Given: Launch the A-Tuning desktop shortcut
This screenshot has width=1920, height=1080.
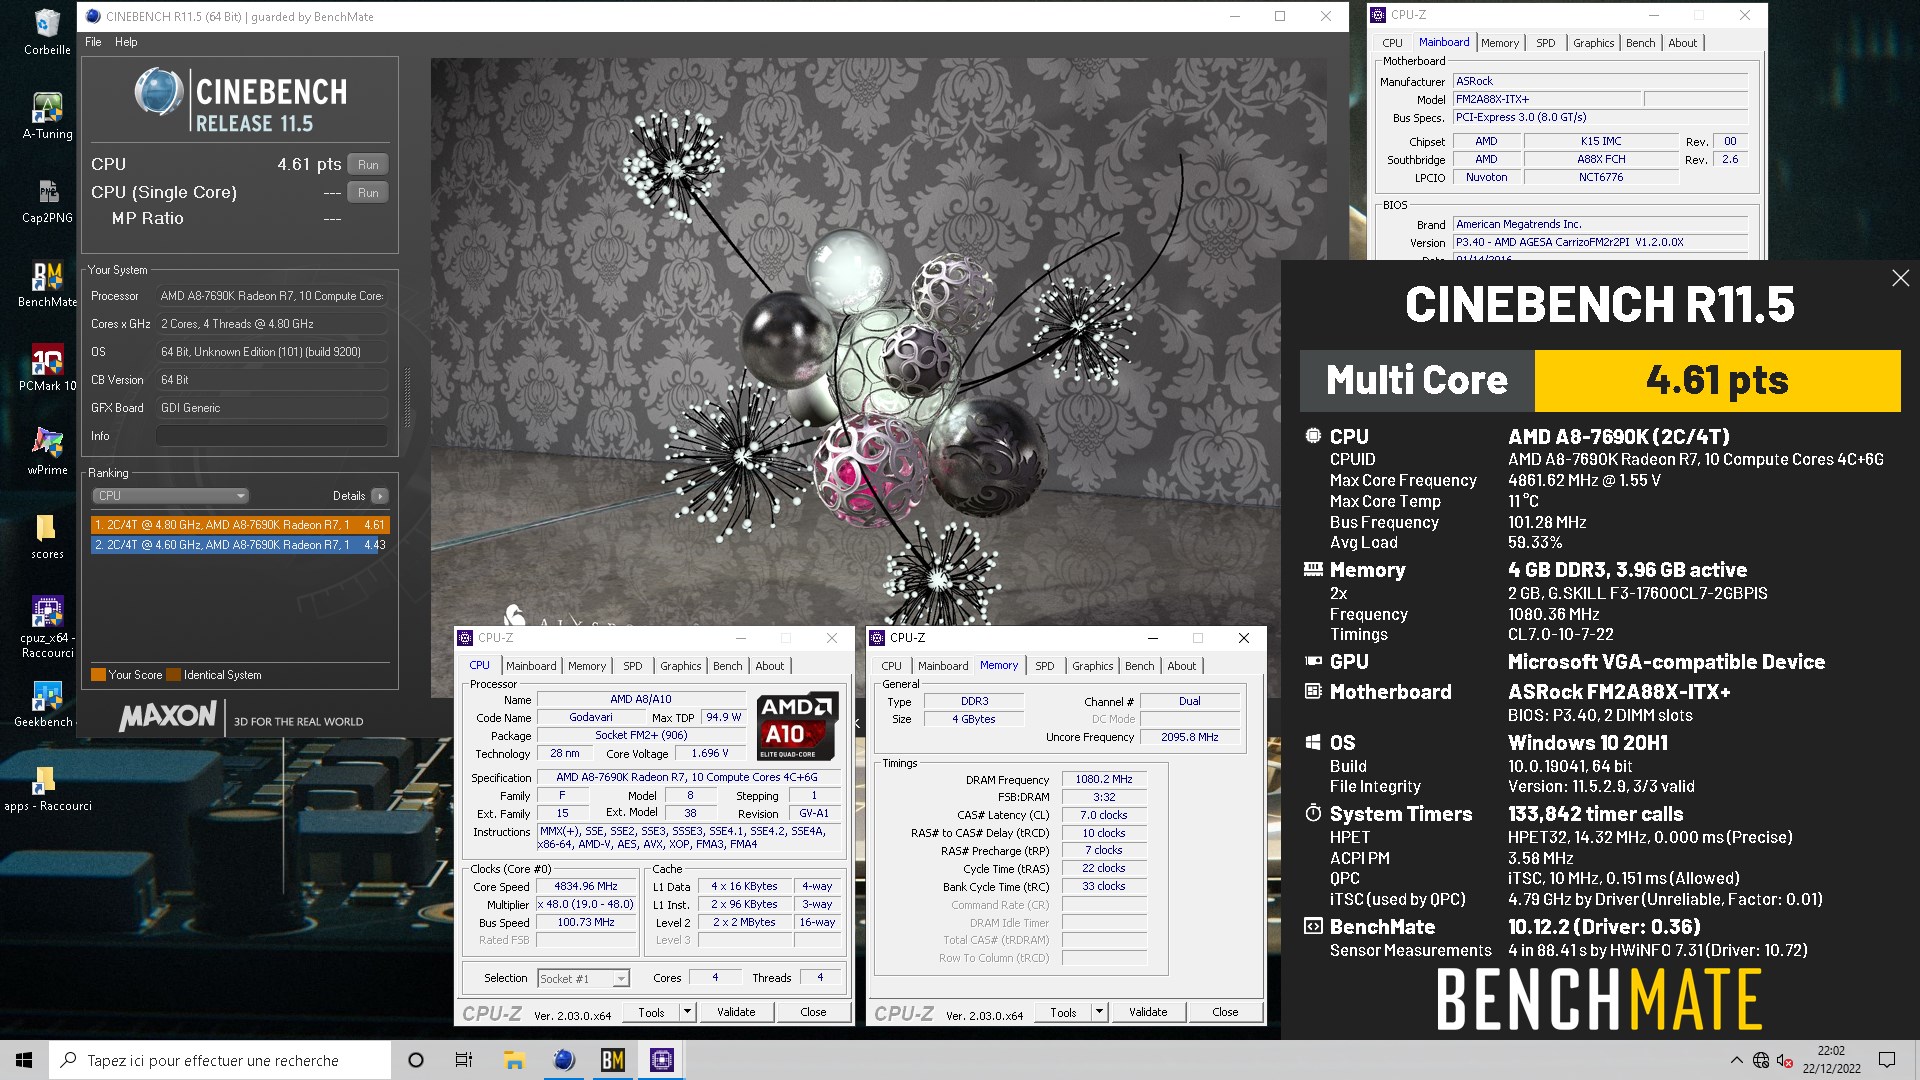Looking at the screenshot, I should click(47, 115).
